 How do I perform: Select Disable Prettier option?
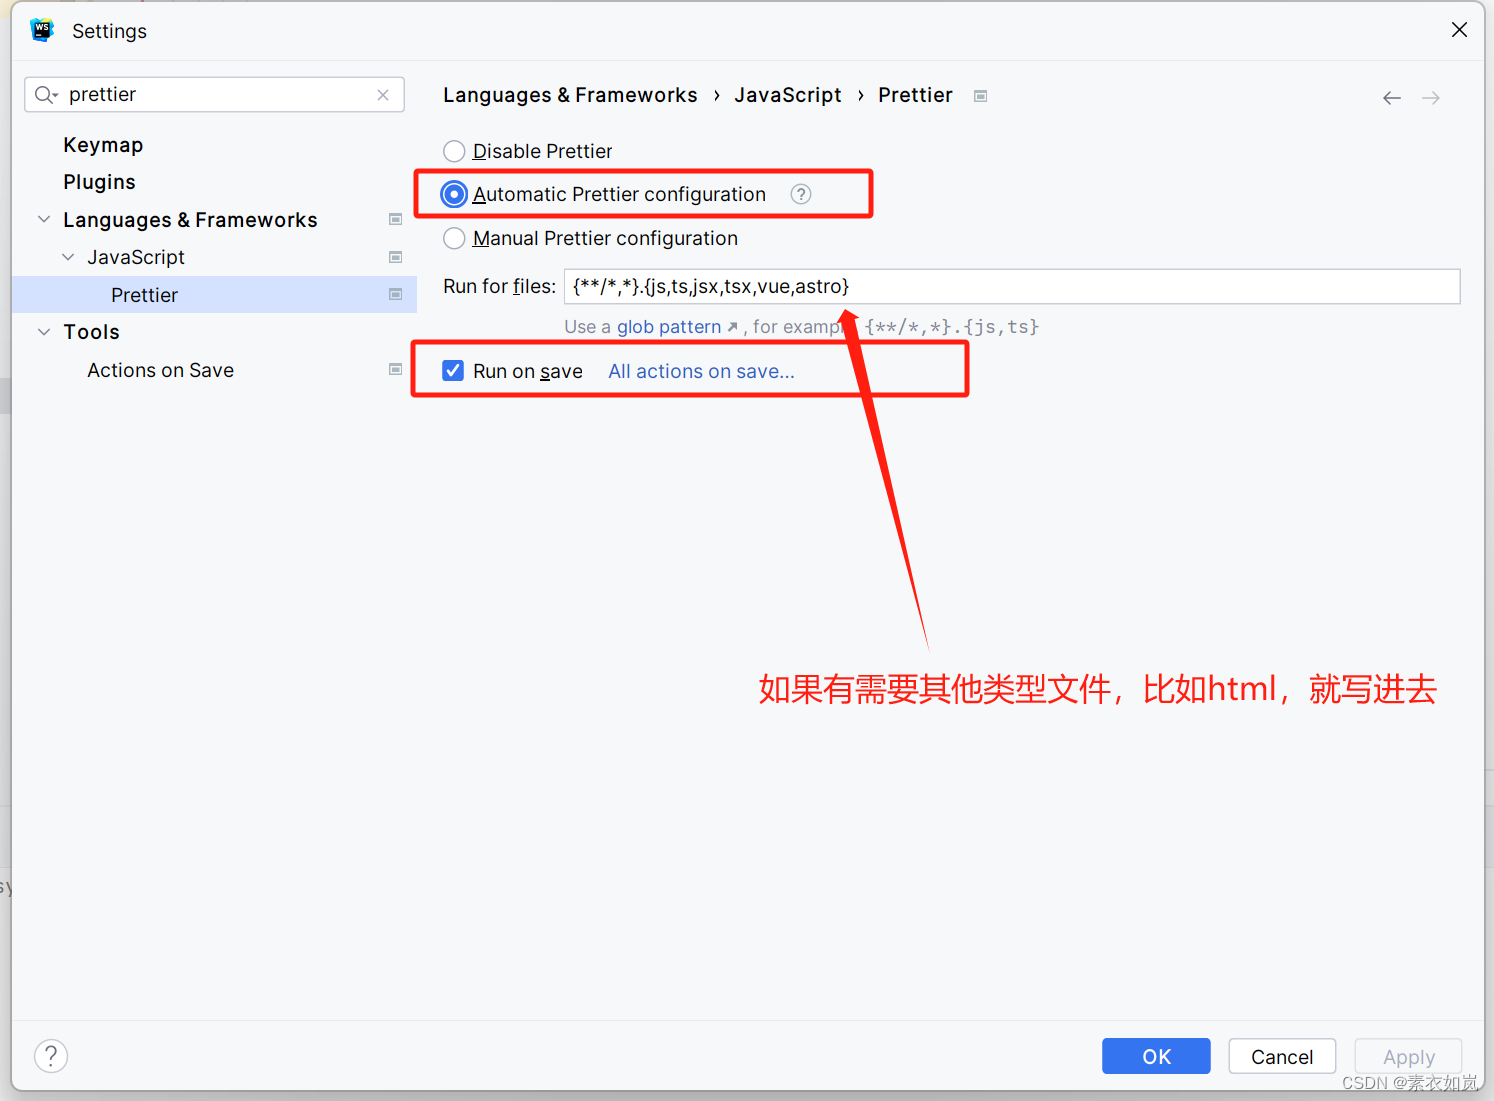pyautogui.click(x=454, y=151)
